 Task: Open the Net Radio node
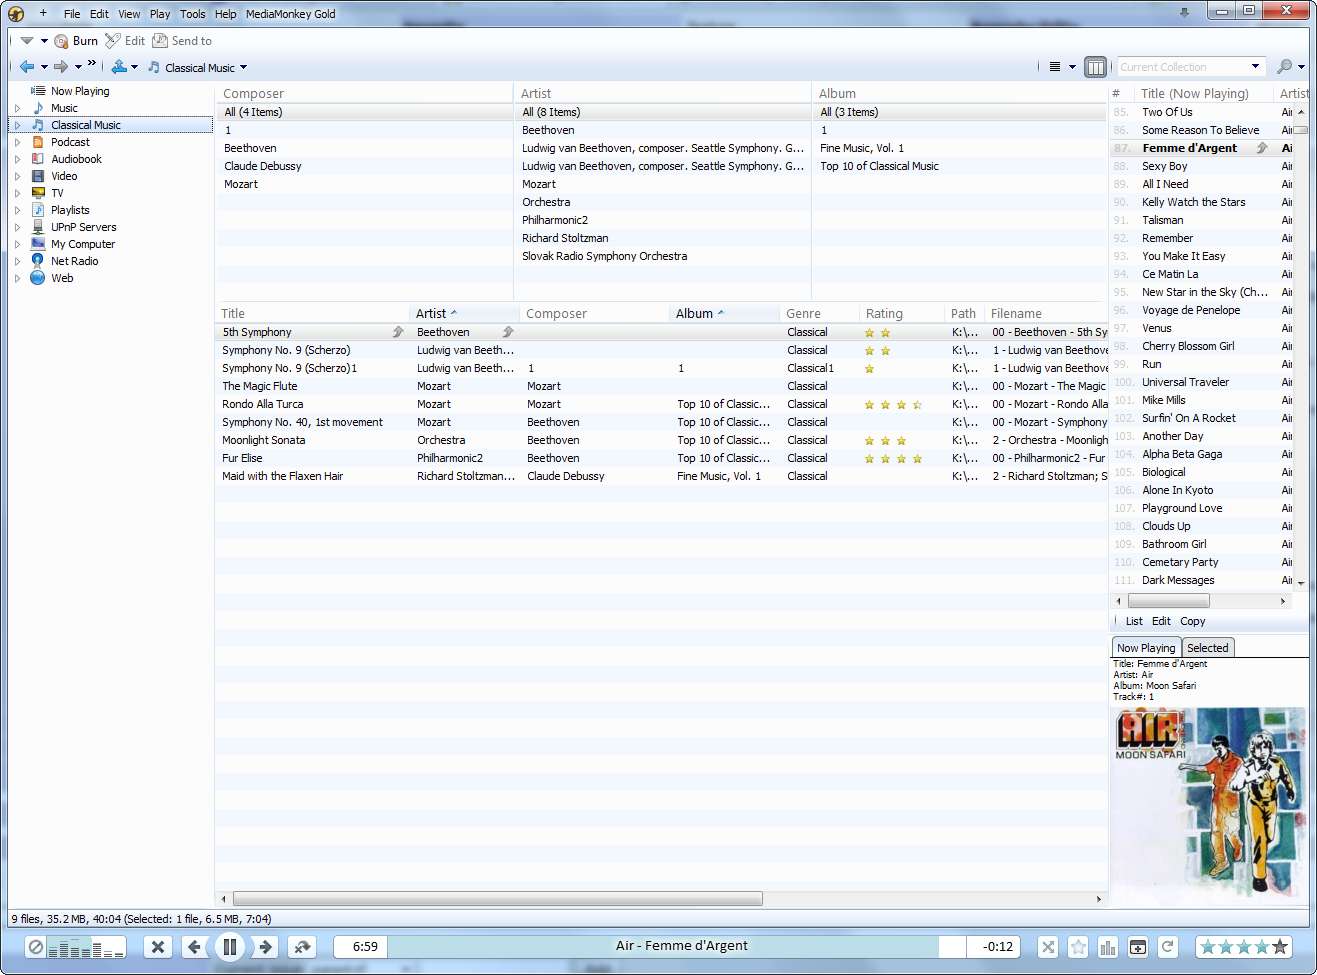point(74,261)
